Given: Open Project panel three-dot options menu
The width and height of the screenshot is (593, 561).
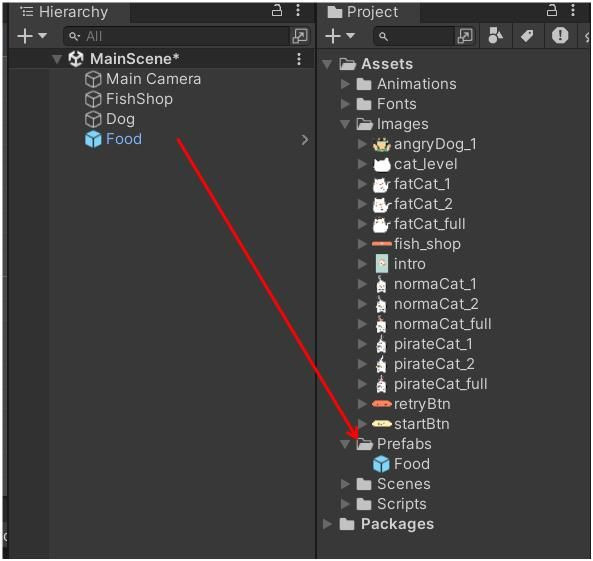Looking at the screenshot, I should (573, 11).
